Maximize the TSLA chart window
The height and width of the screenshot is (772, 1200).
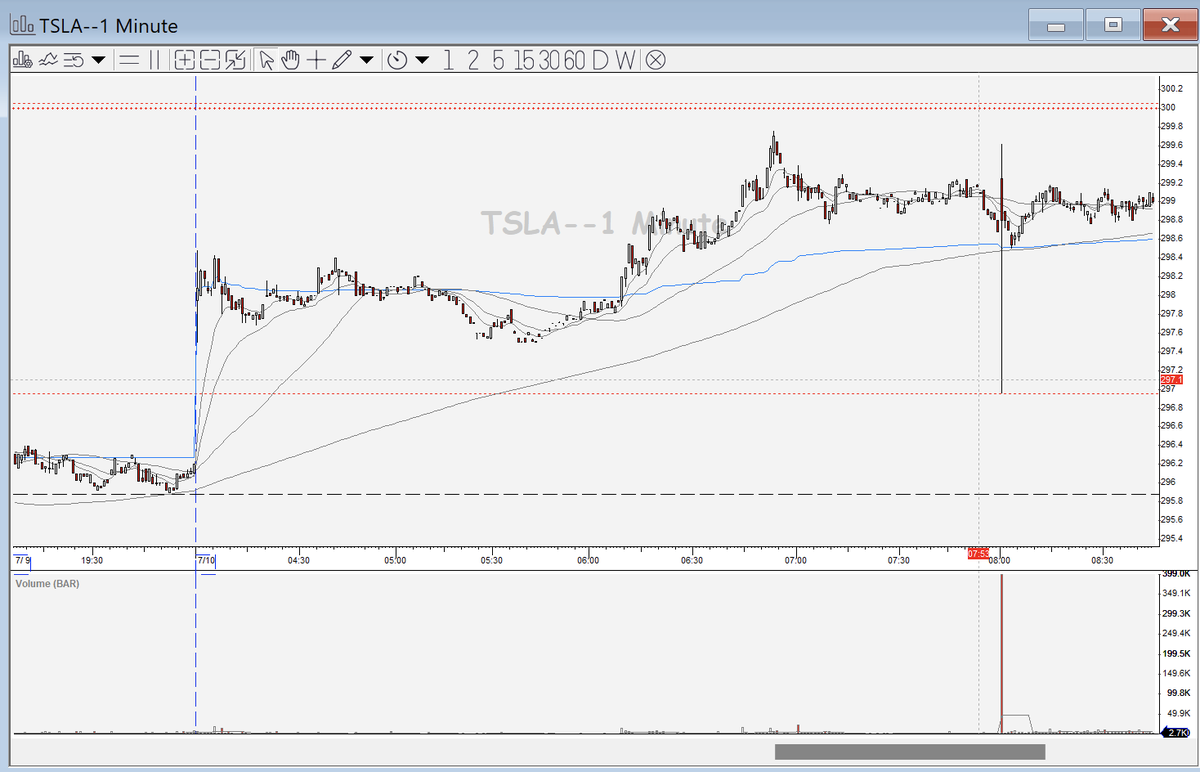click(1114, 25)
